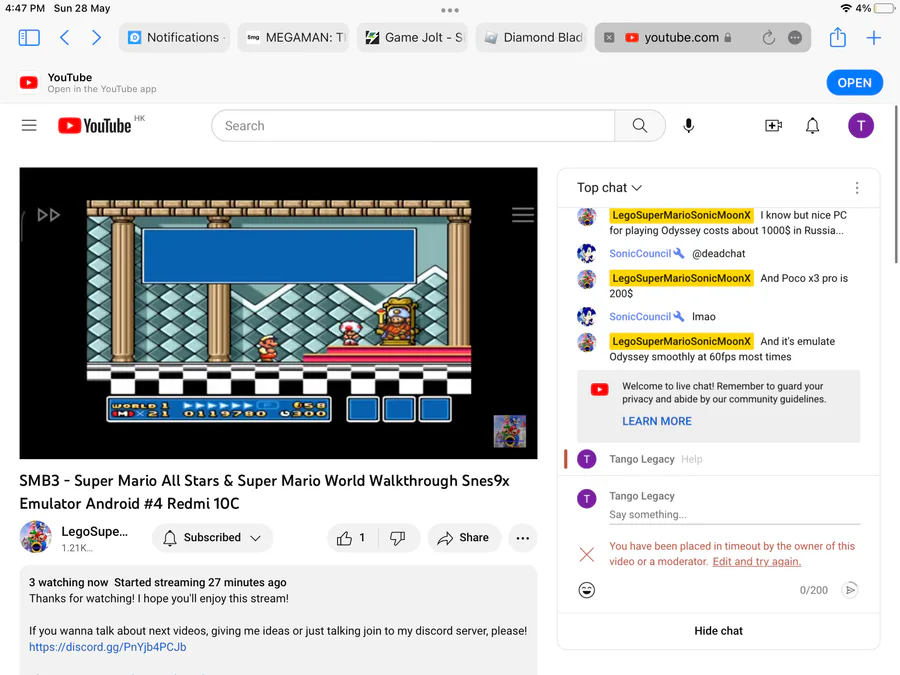Open the Safari sidebar panel

point(29,38)
